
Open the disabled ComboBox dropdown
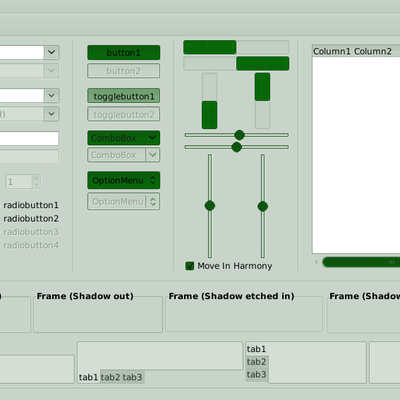tap(124, 155)
